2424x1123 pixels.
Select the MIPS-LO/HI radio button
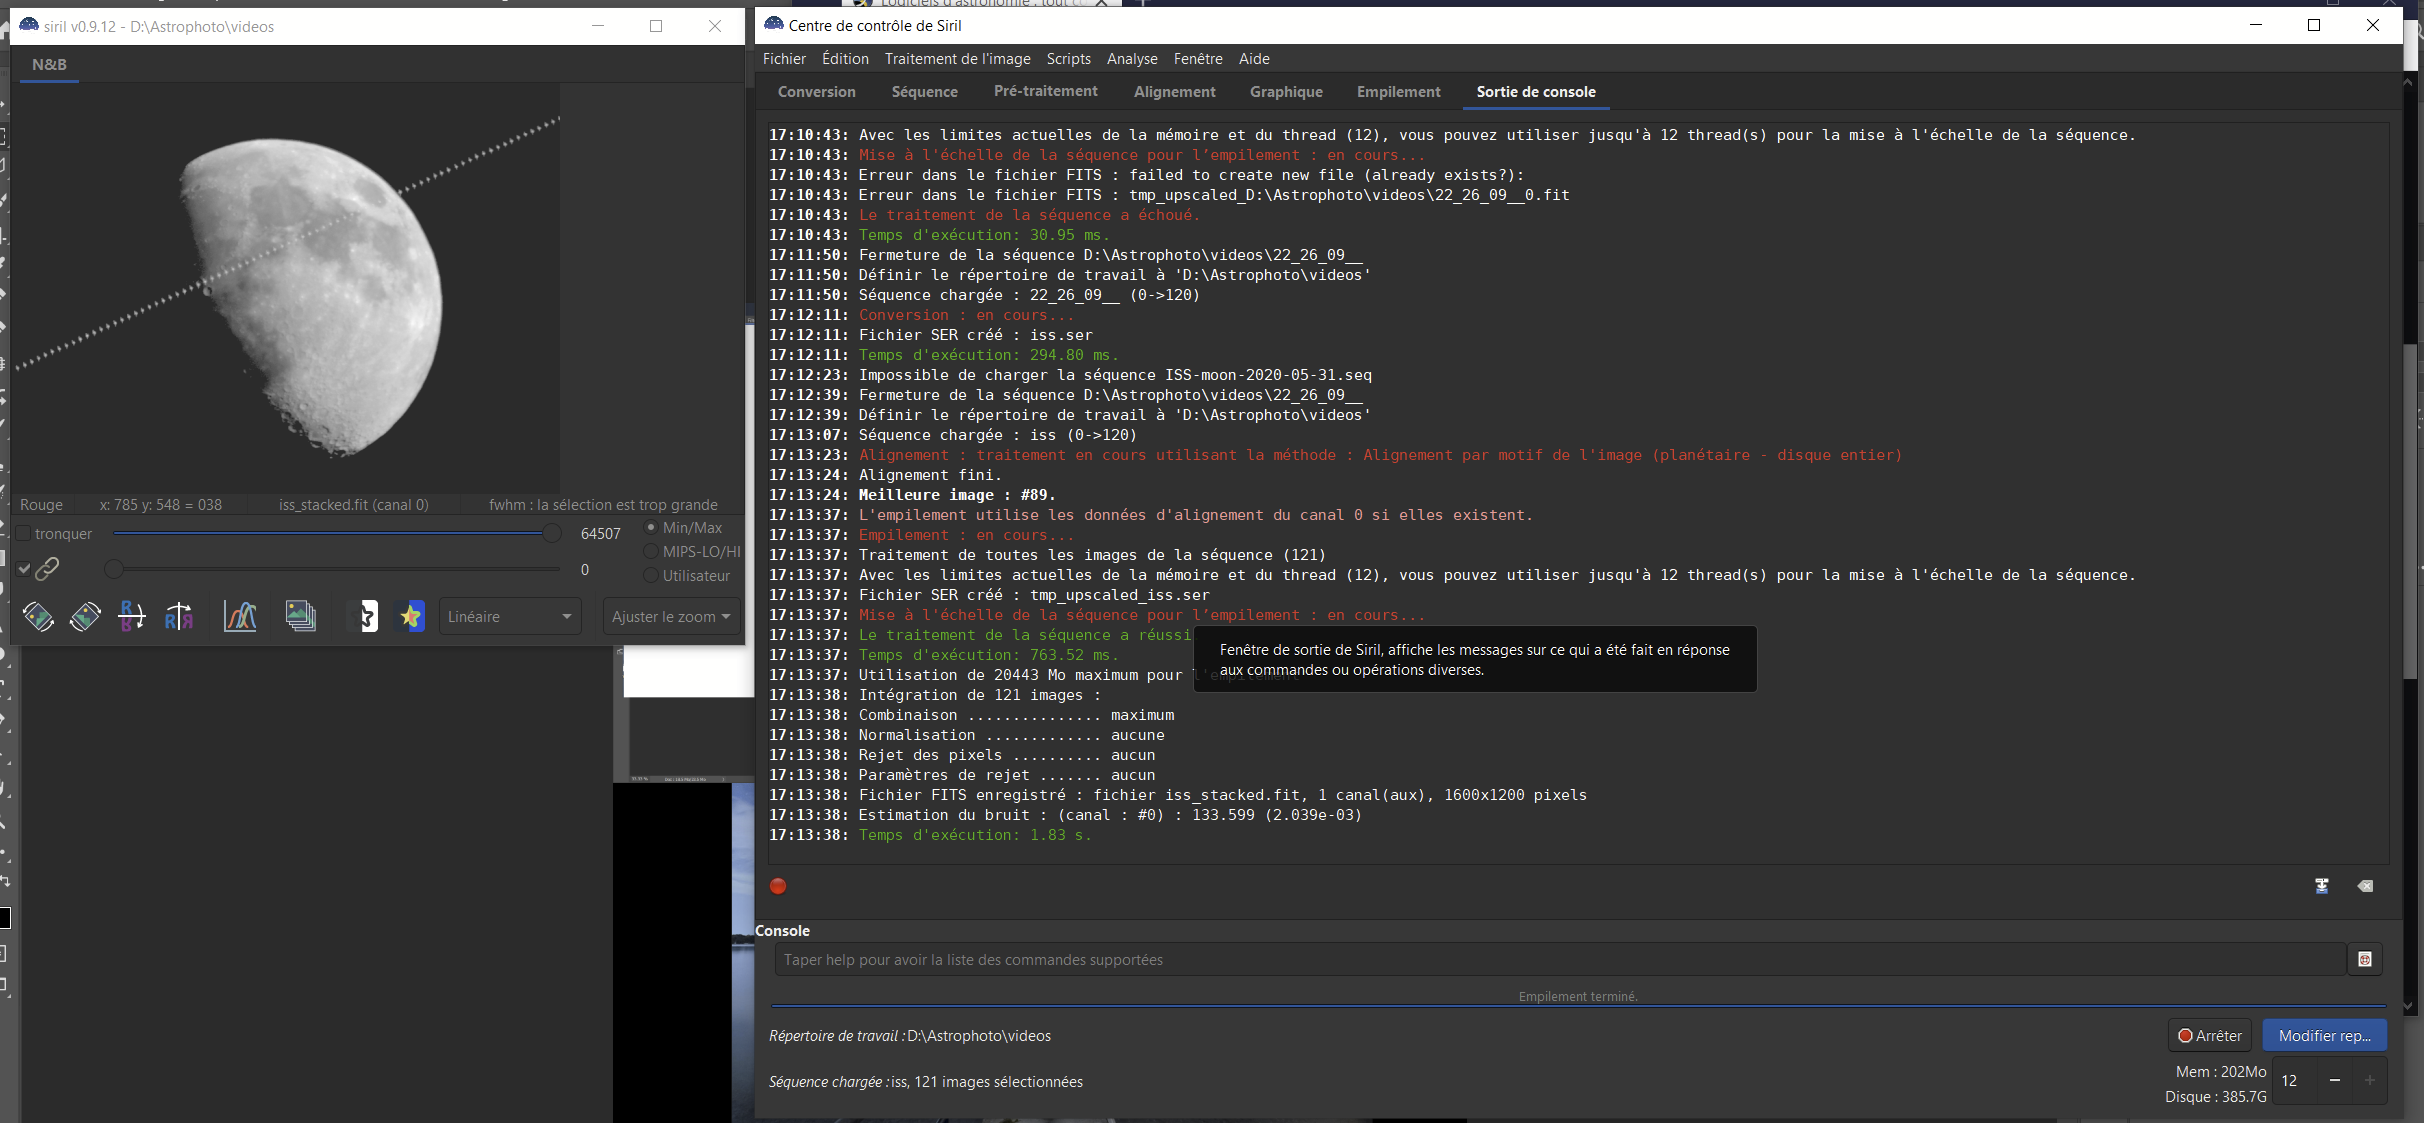(651, 552)
